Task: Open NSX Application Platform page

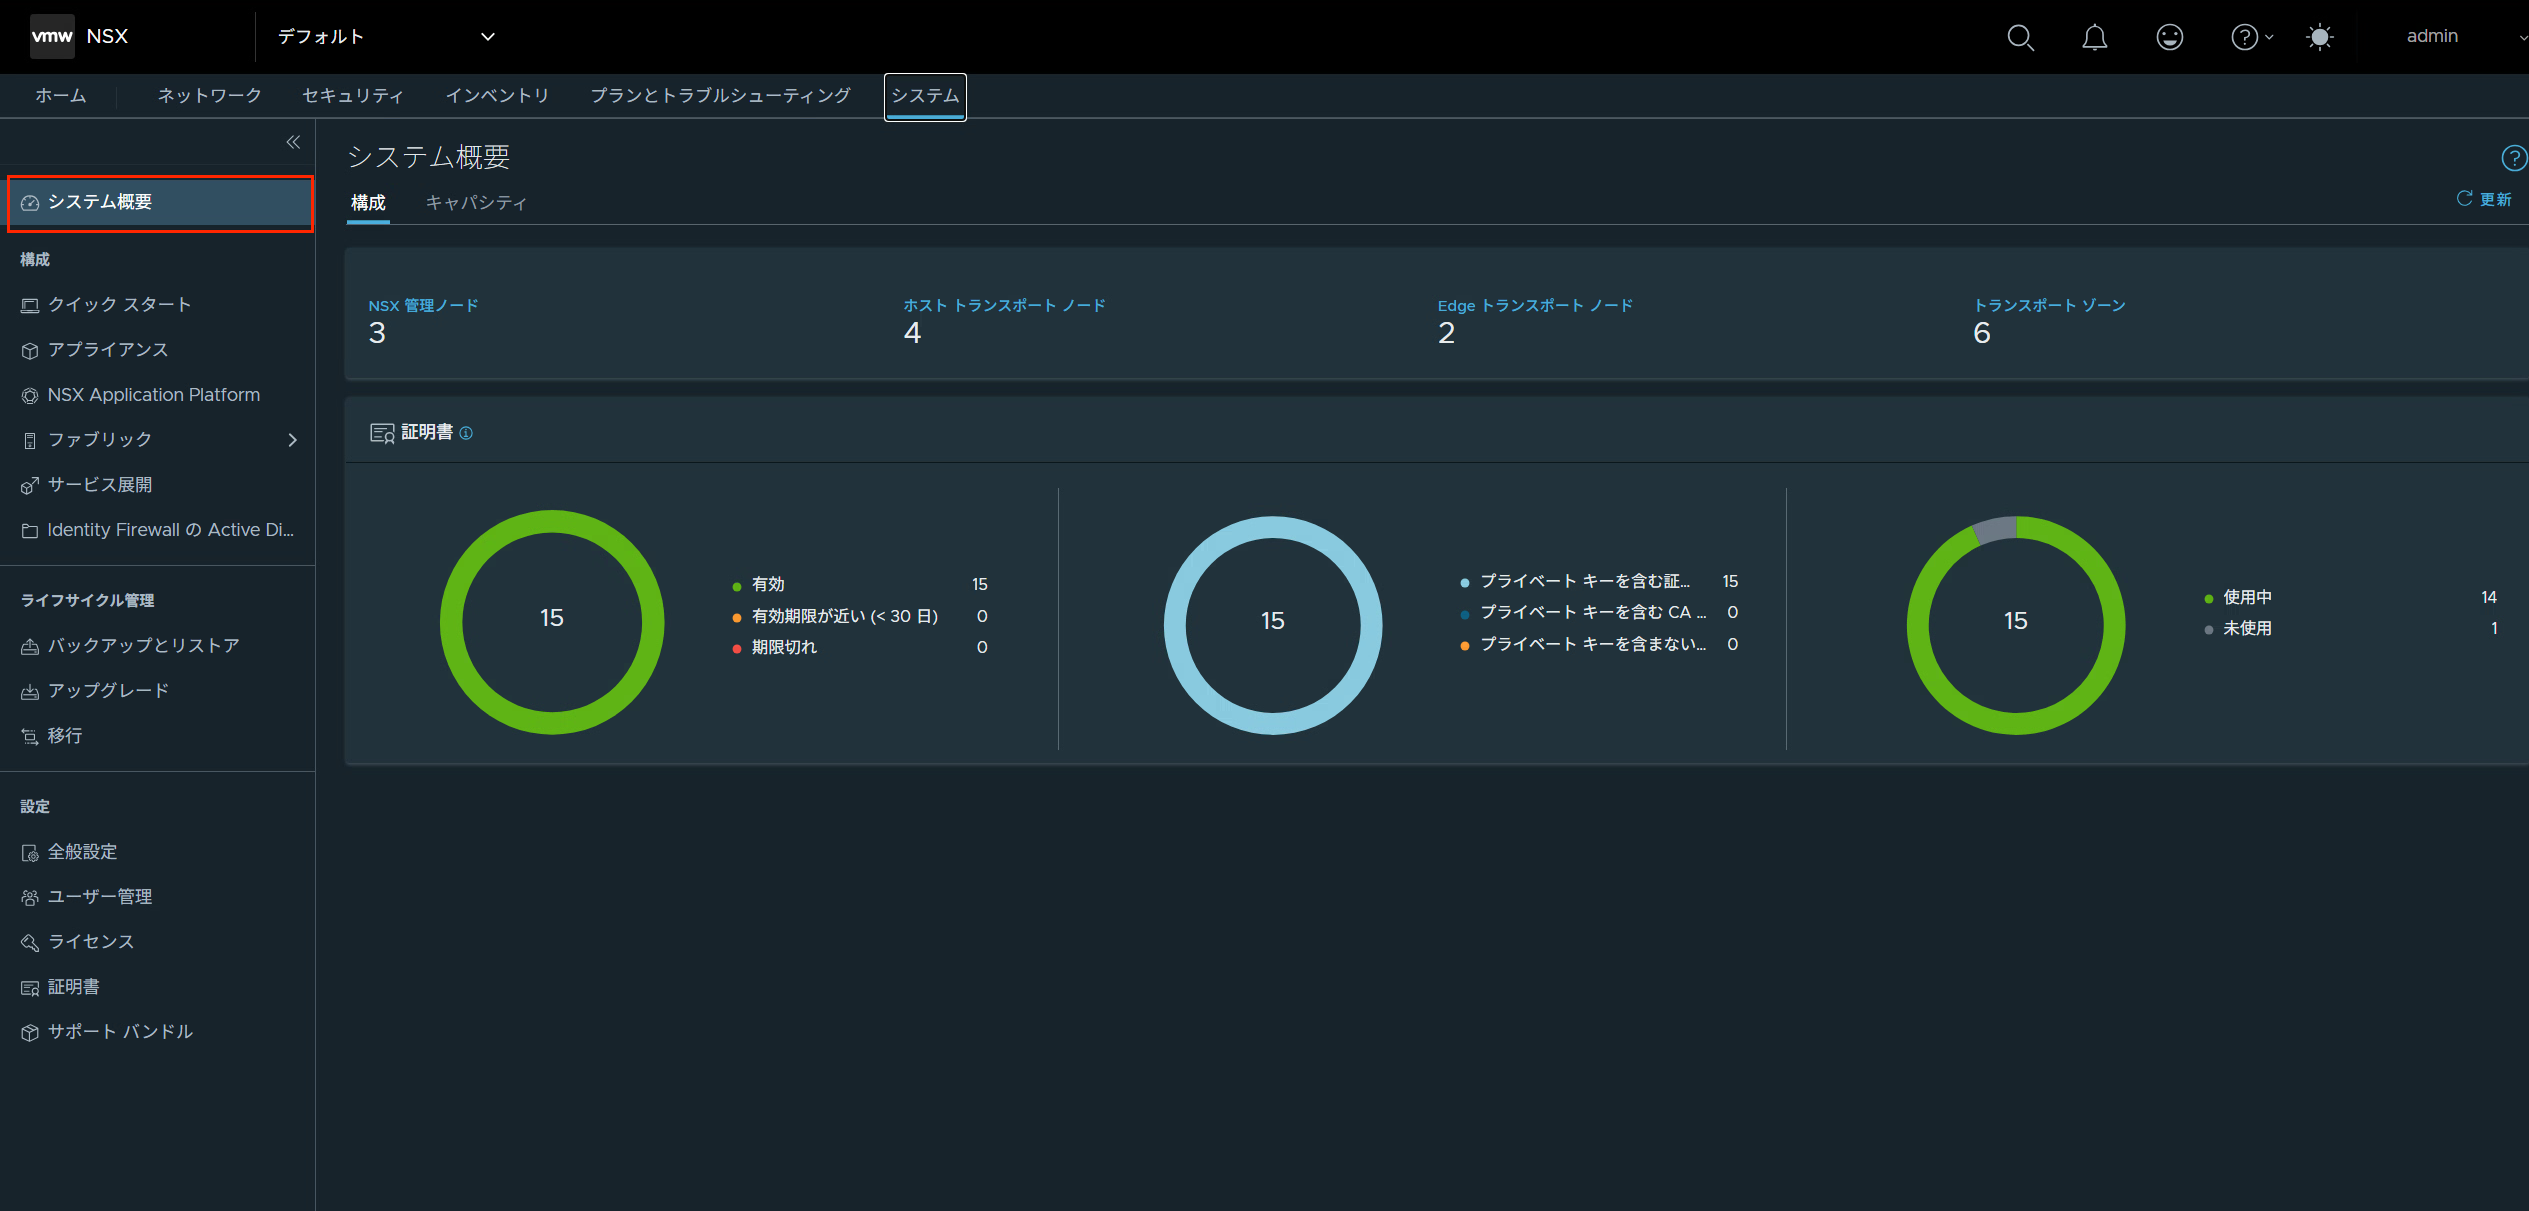Action: (154, 395)
